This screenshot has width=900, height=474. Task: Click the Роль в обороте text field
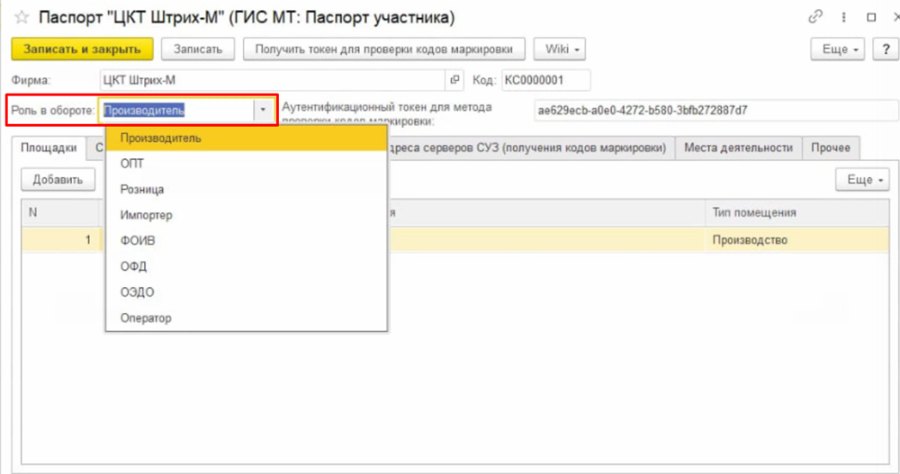coord(177,110)
